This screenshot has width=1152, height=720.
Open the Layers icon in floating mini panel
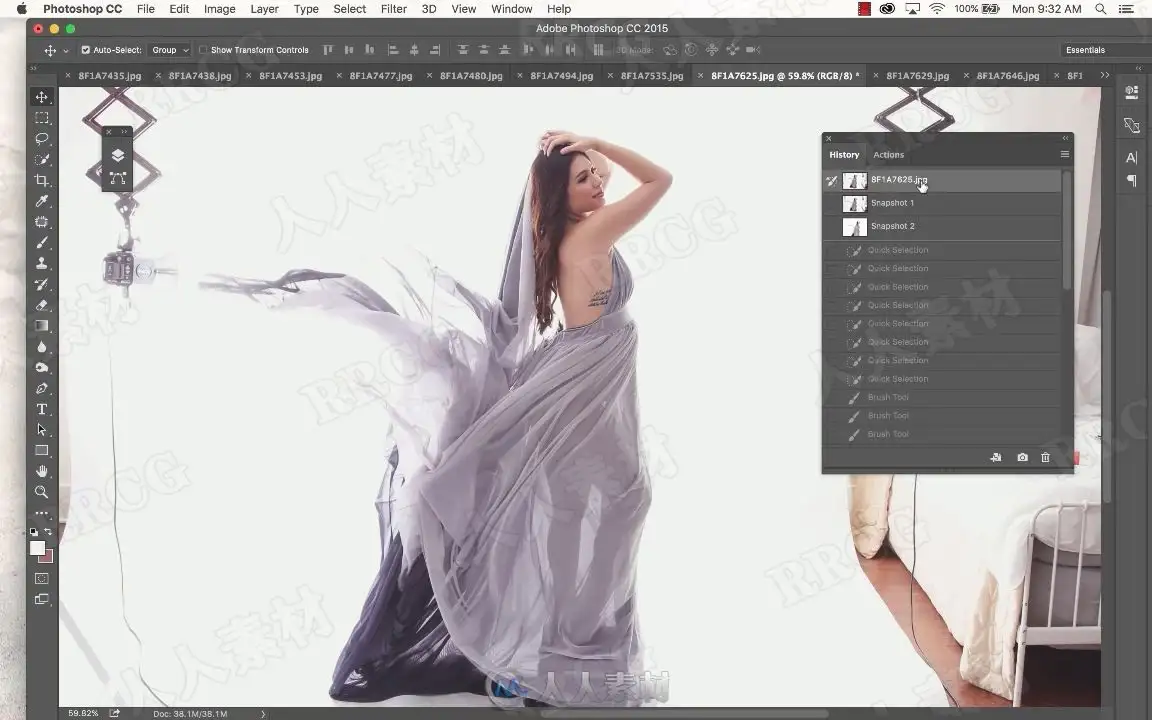click(118, 155)
